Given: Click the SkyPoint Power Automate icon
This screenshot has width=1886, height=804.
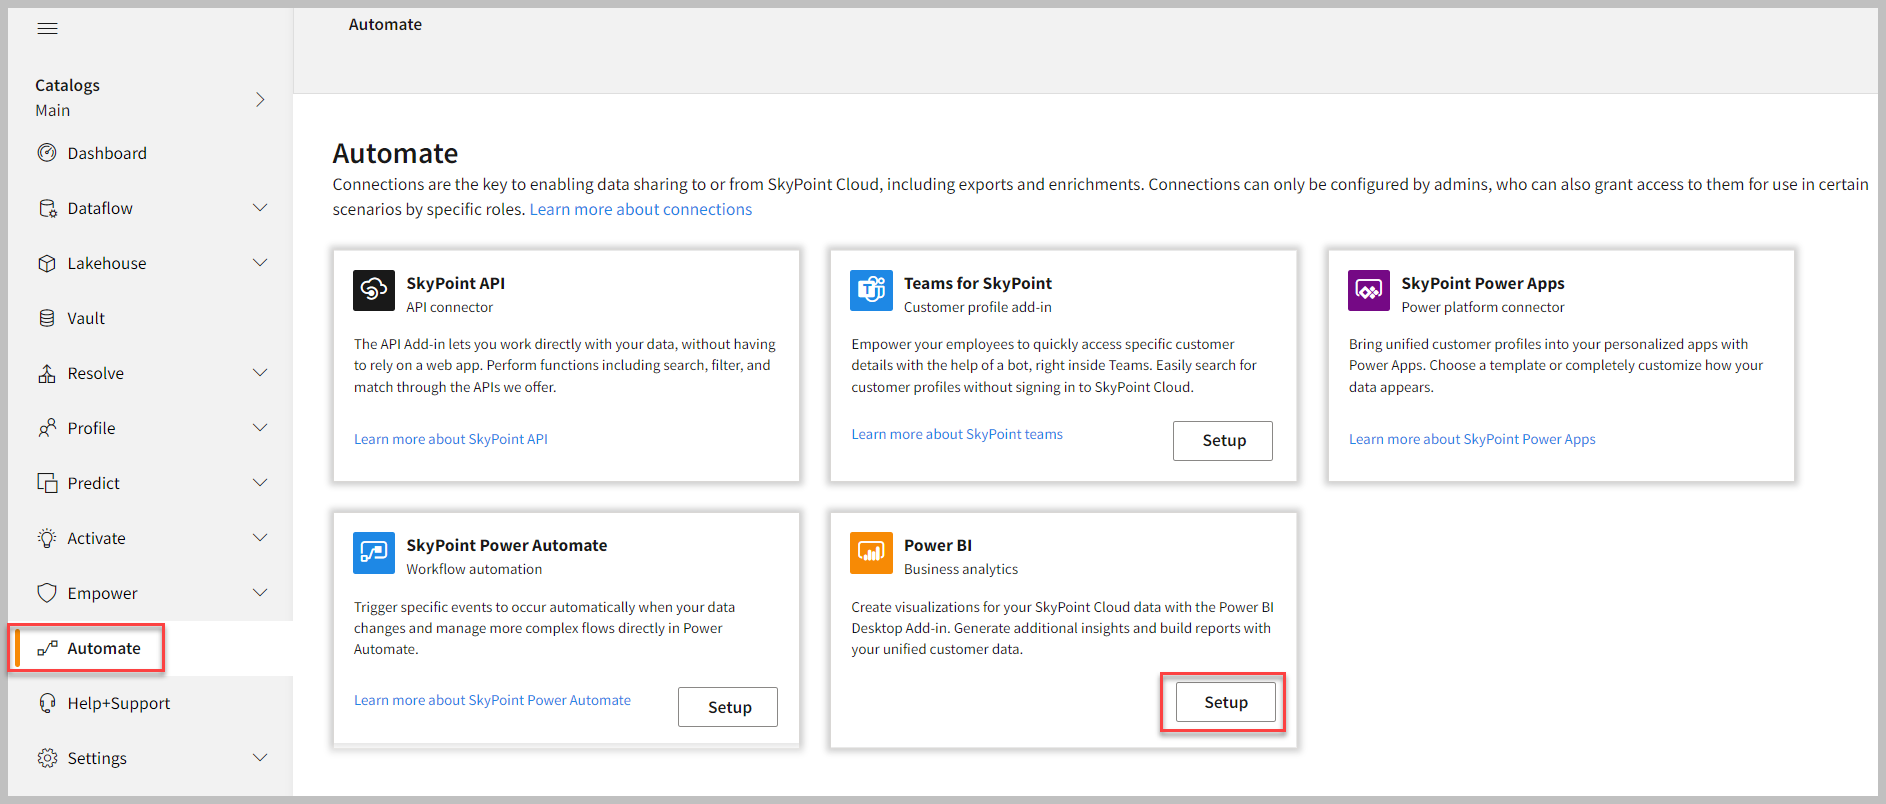Looking at the screenshot, I should point(374,552).
